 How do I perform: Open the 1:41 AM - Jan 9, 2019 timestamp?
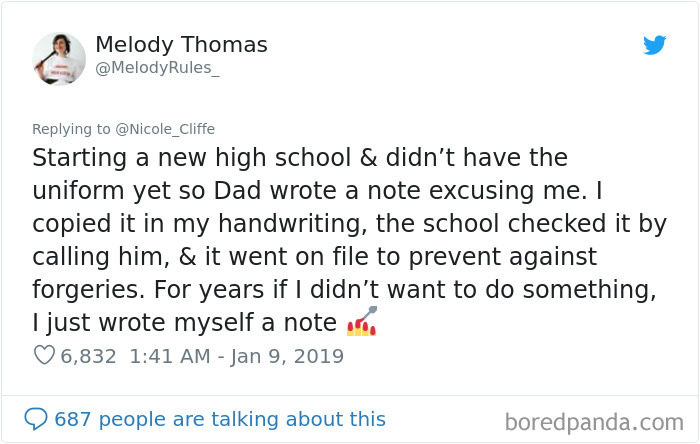click(x=236, y=355)
